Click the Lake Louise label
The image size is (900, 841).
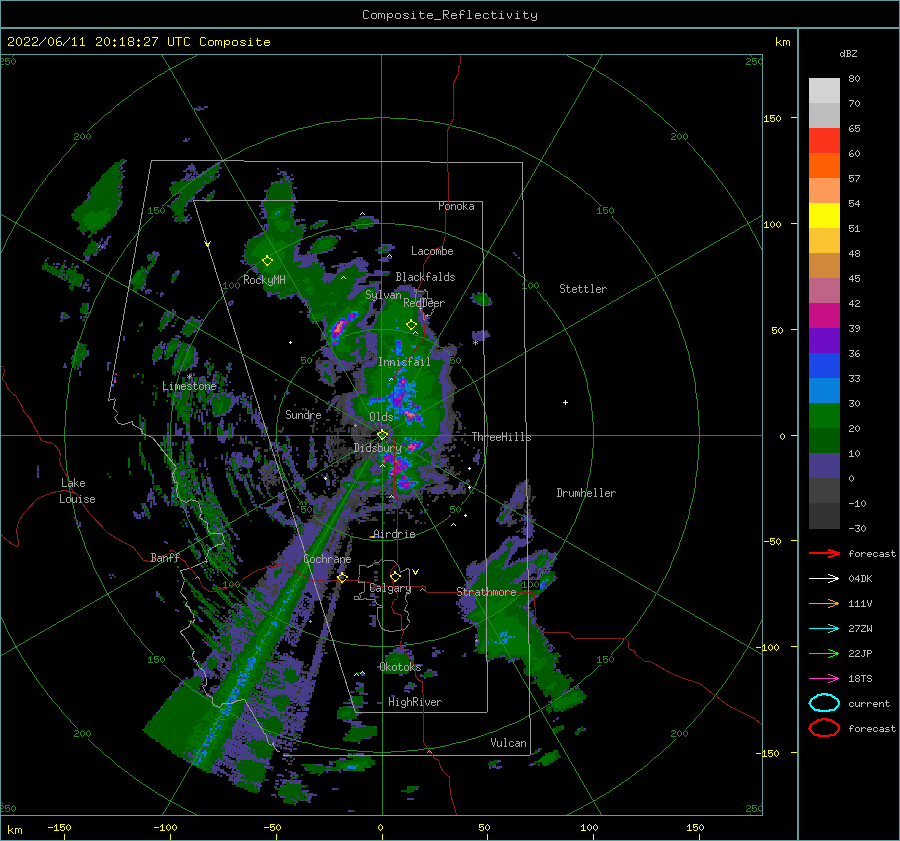77,491
